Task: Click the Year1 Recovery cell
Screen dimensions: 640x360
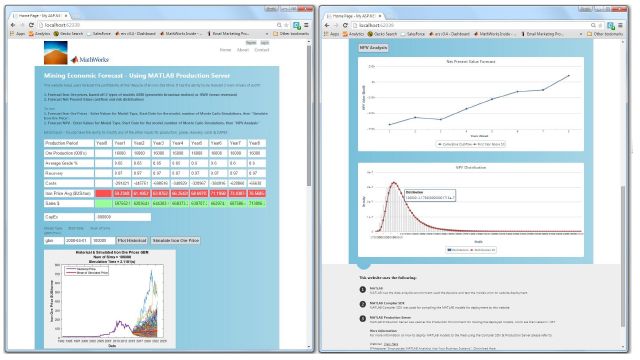Action: (122, 173)
